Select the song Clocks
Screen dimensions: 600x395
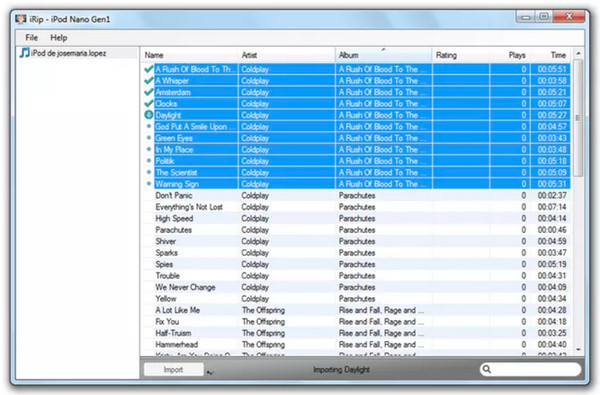pyautogui.click(x=166, y=104)
